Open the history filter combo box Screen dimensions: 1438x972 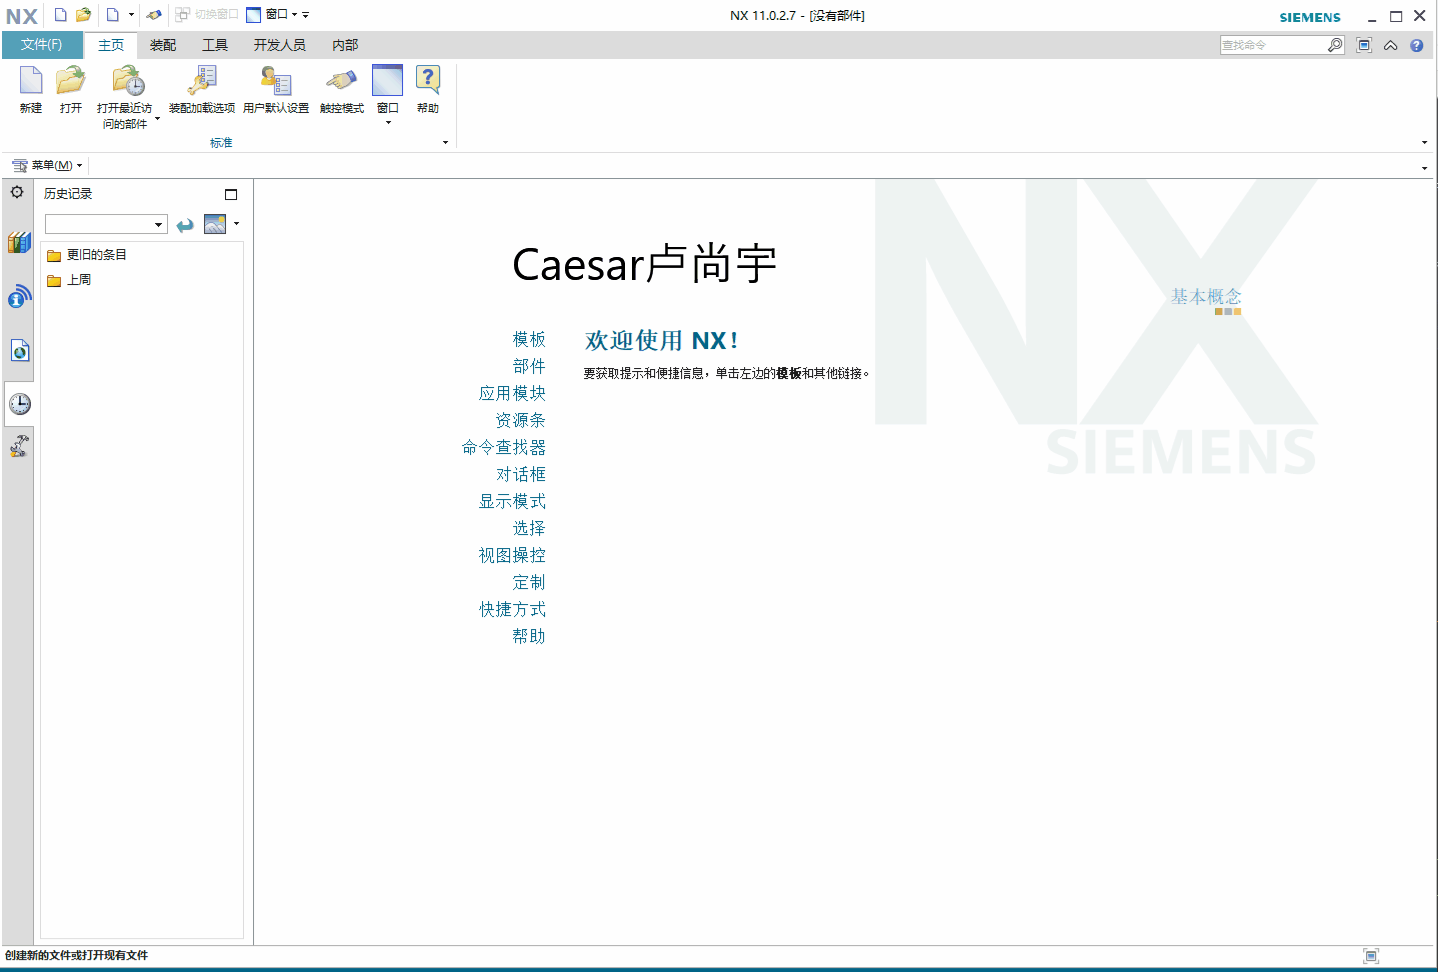[x=106, y=224]
